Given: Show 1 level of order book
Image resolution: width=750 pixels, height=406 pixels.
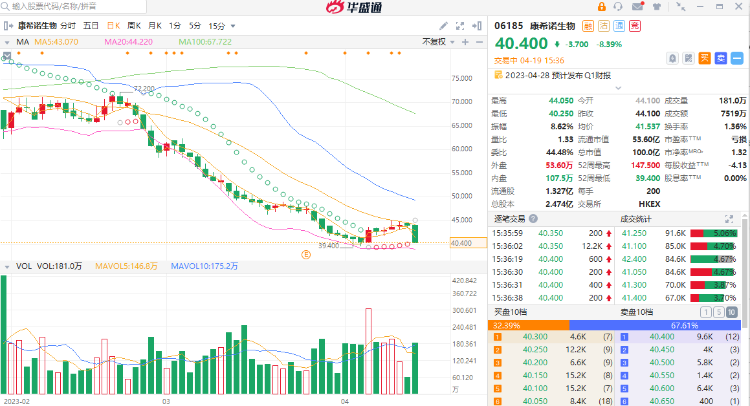Looking at the screenshot, I should [706, 312].
